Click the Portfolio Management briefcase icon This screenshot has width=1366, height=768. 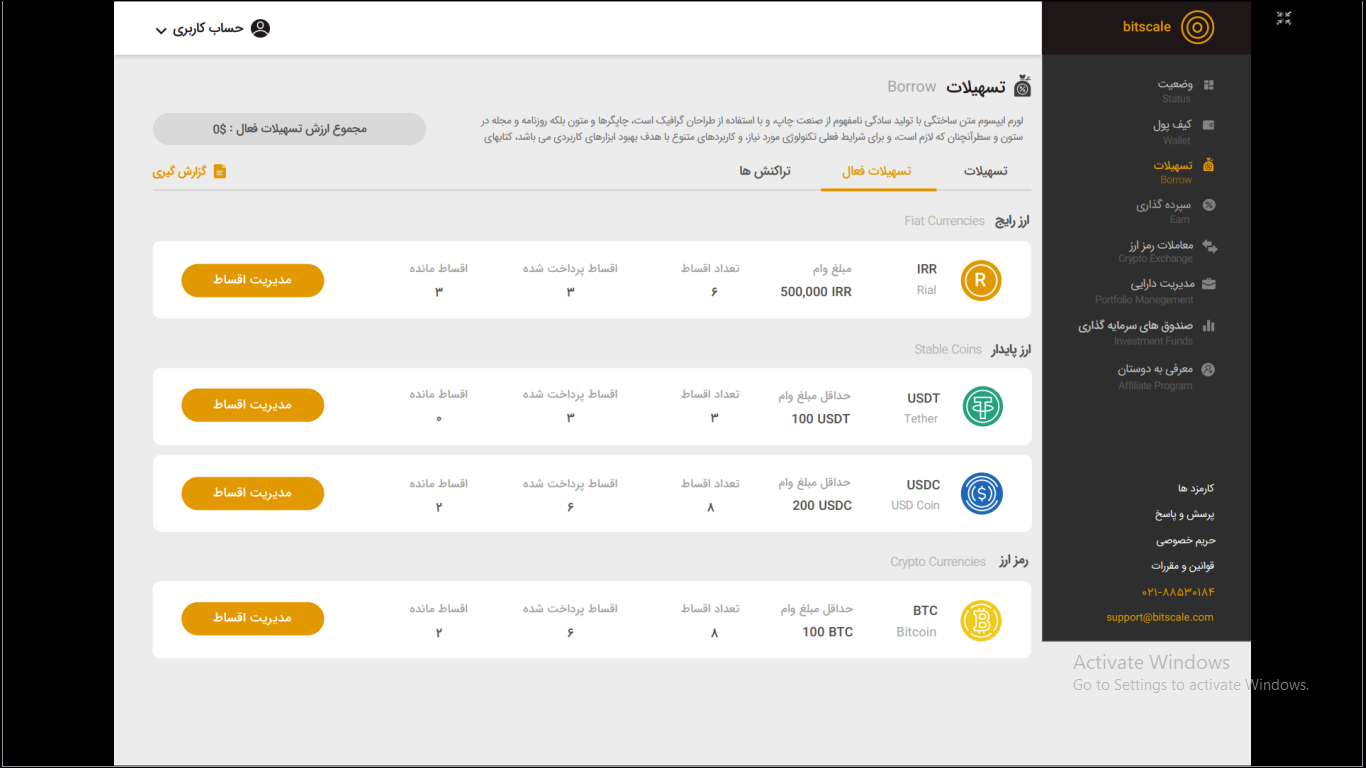click(x=1208, y=285)
